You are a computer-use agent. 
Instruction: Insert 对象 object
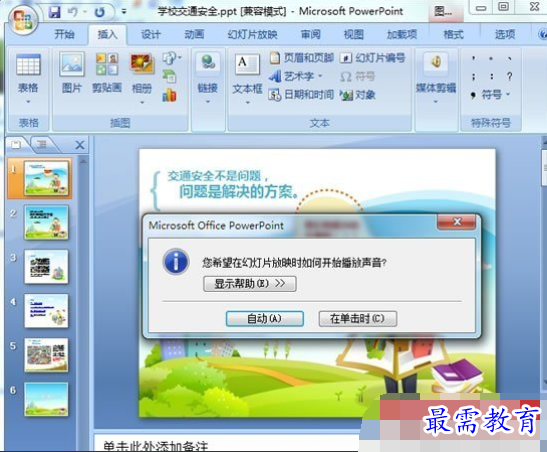pyautogui.click(x=358, y=95)
